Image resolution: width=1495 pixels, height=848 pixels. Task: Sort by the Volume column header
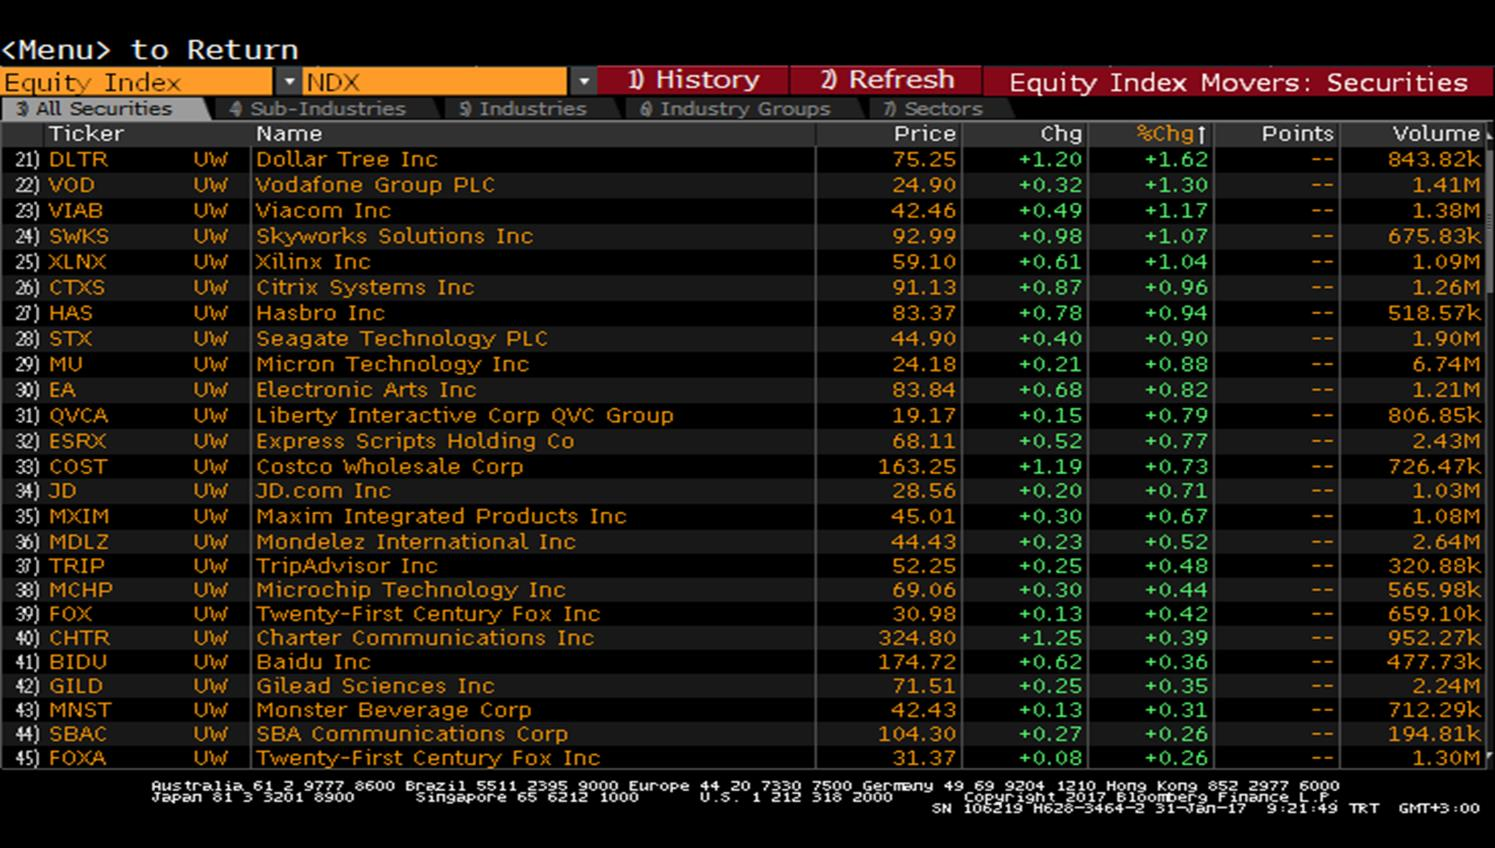click(x=1436, y=134)
